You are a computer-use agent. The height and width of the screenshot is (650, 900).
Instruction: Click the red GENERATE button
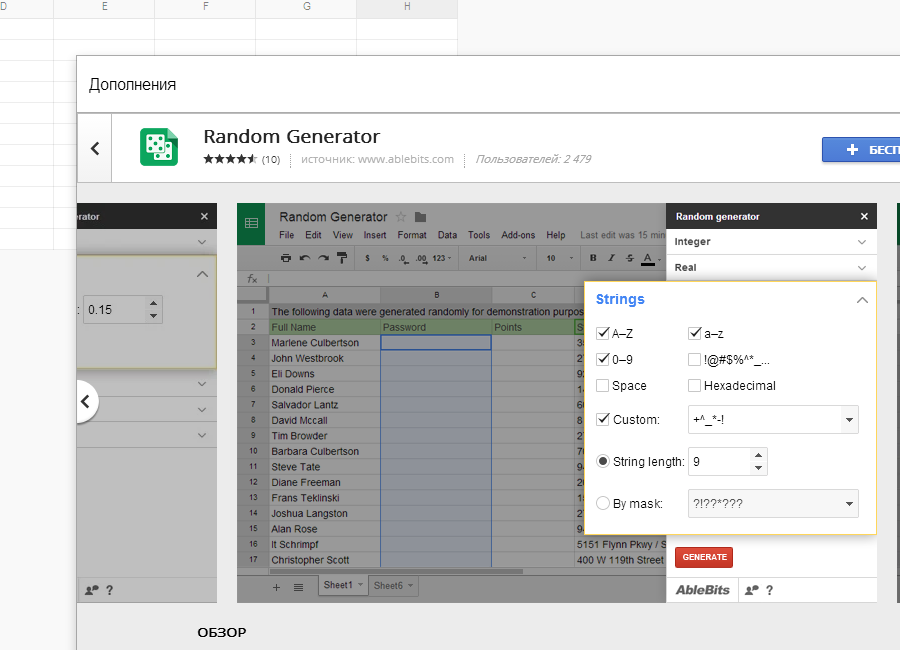[704, 557]
